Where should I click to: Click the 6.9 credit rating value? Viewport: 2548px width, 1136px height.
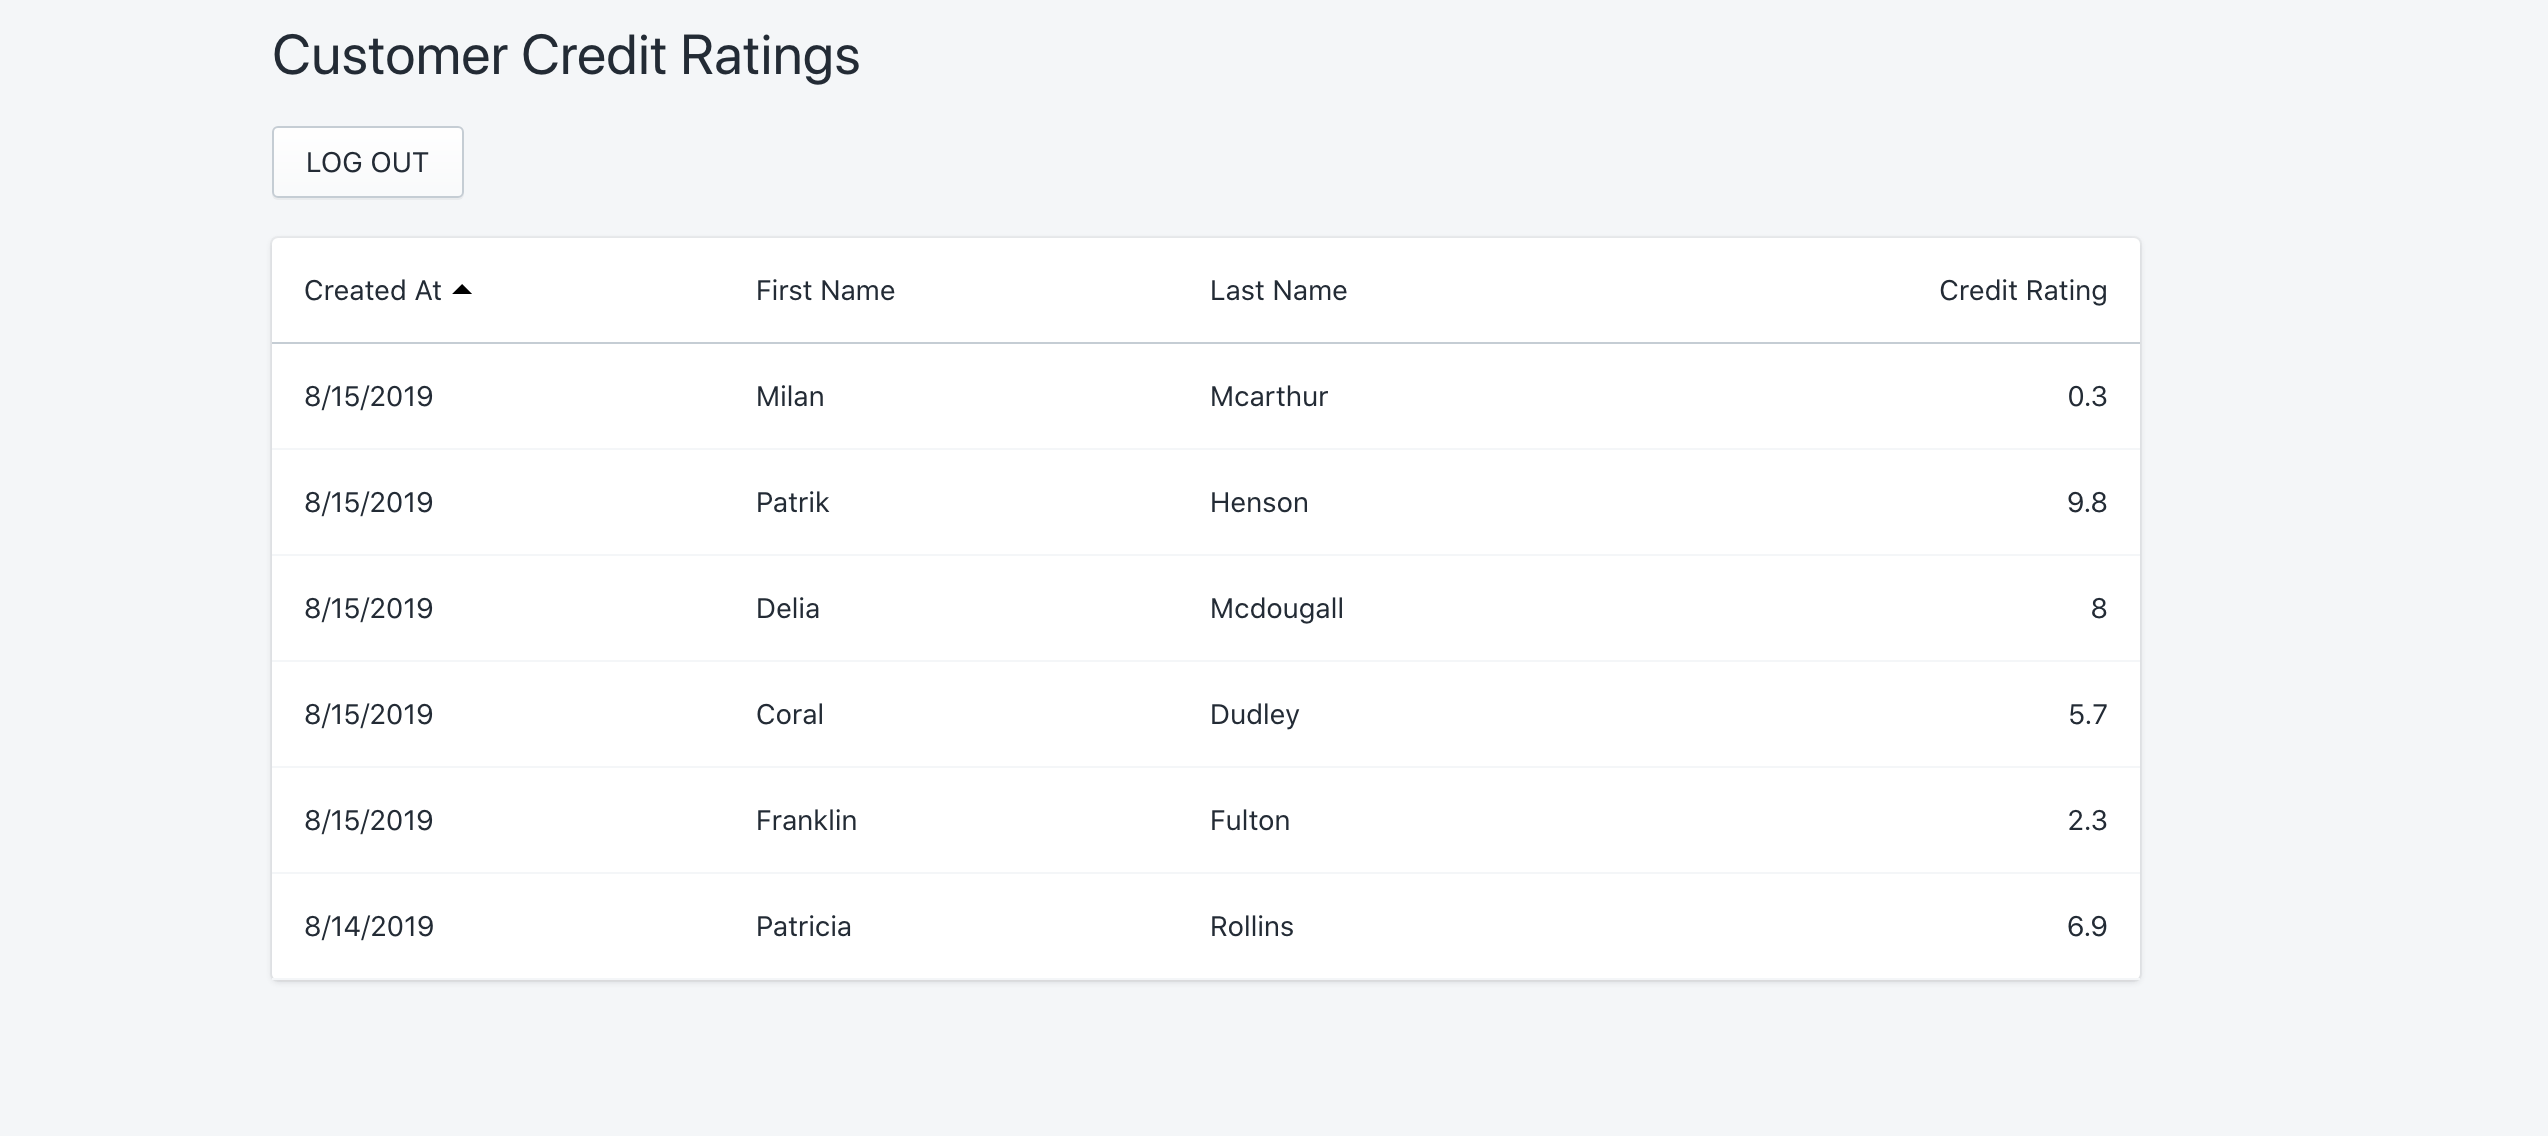click(x=2087, y=927)
